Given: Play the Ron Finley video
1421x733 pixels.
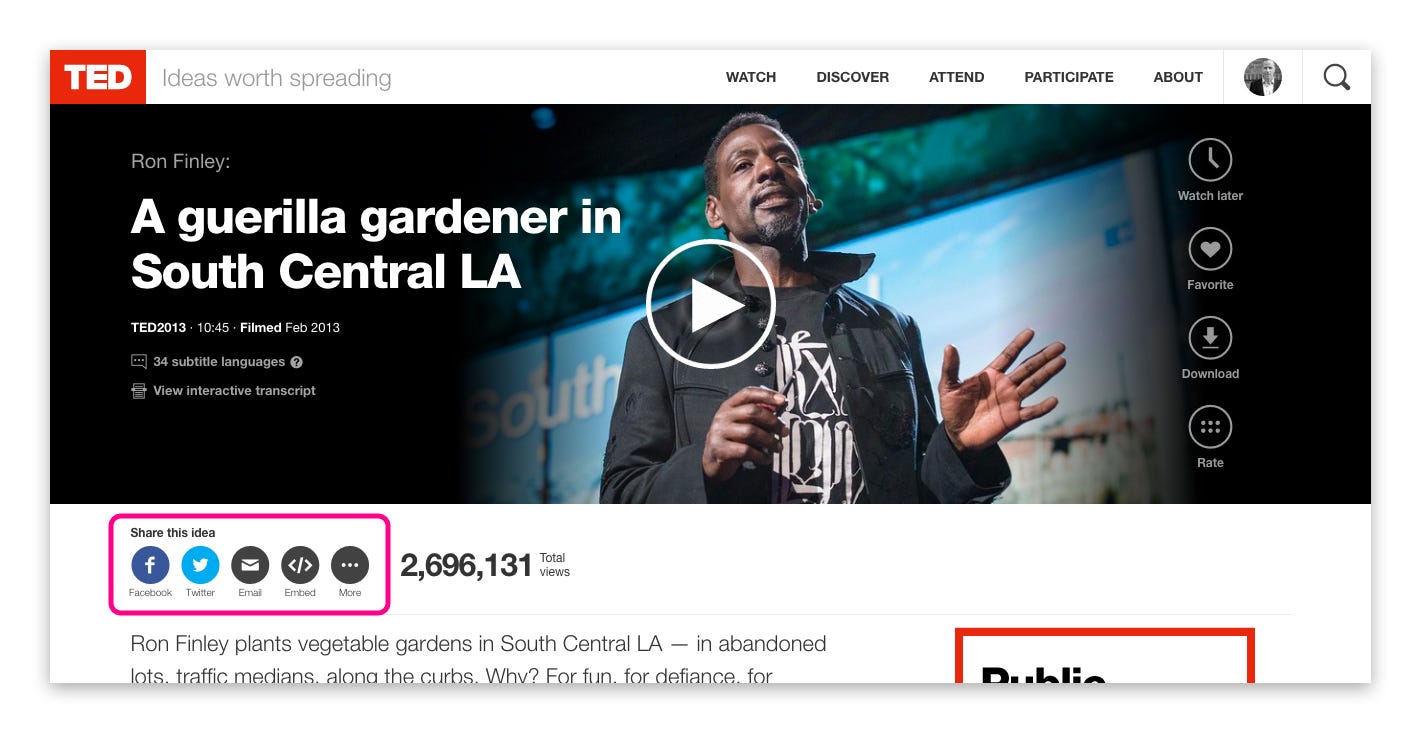Looking at the screenshot, I should point(710,304).
